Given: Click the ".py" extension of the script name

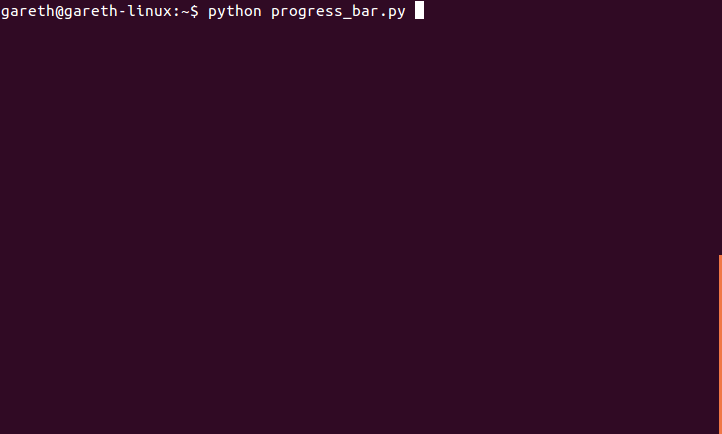Looking at the screenshot, I should pos(392,12).
